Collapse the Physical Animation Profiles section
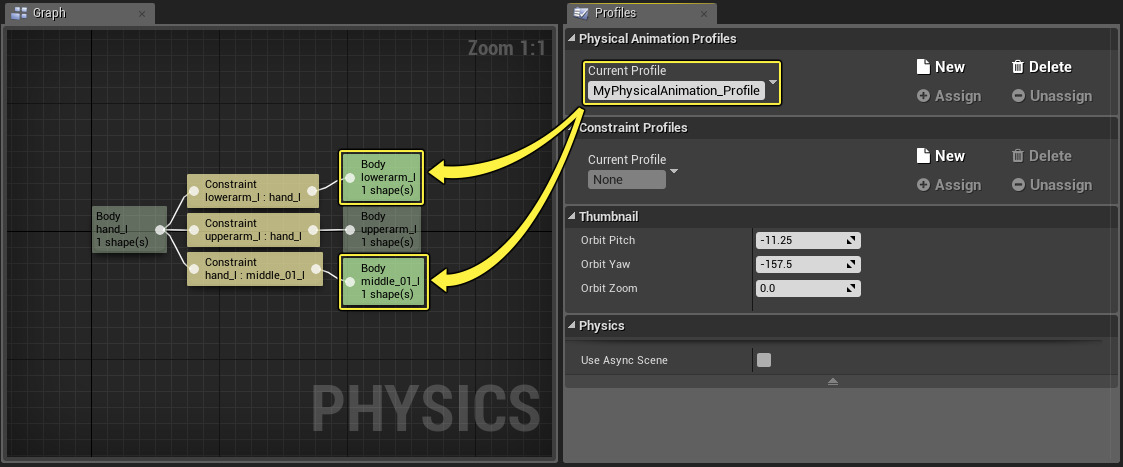Image resolution: width=1123 pixels, height=467 pixels. [x=572, y=39]
